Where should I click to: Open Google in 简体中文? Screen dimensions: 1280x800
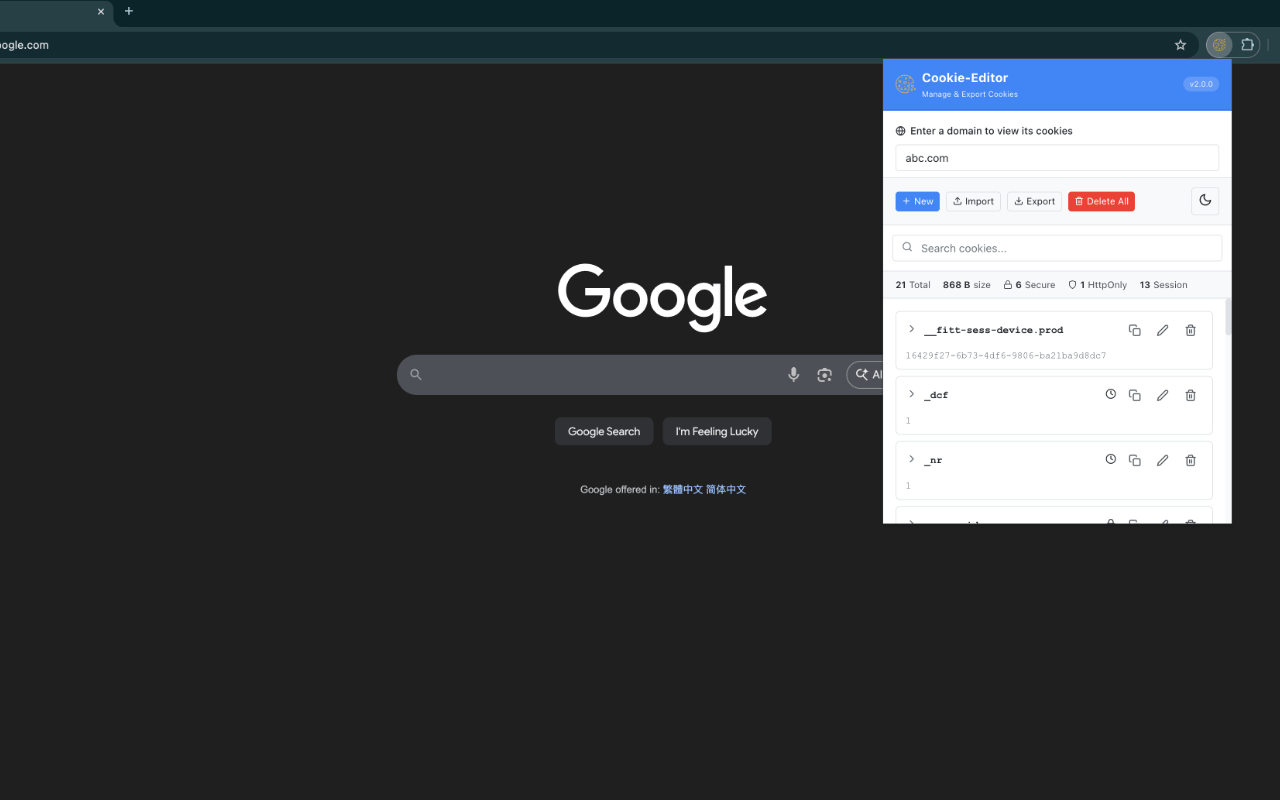coord(725,489)
